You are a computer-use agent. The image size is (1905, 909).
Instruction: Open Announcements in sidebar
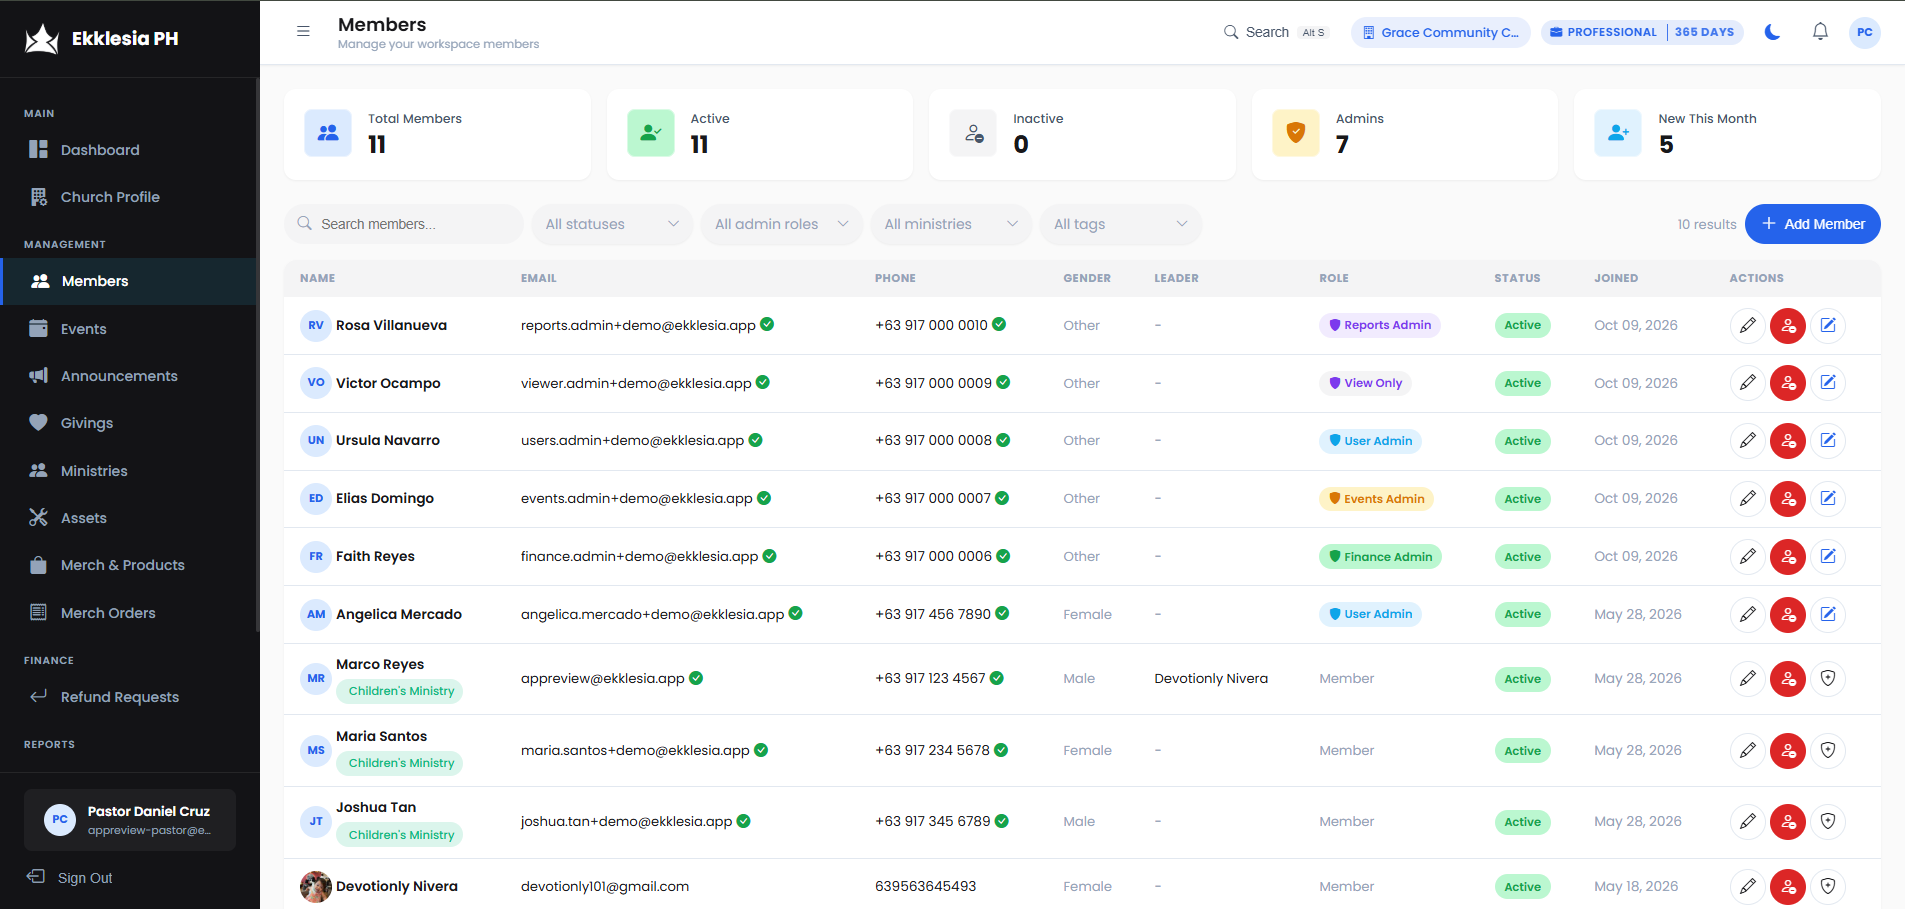click(x=130, y=376)
